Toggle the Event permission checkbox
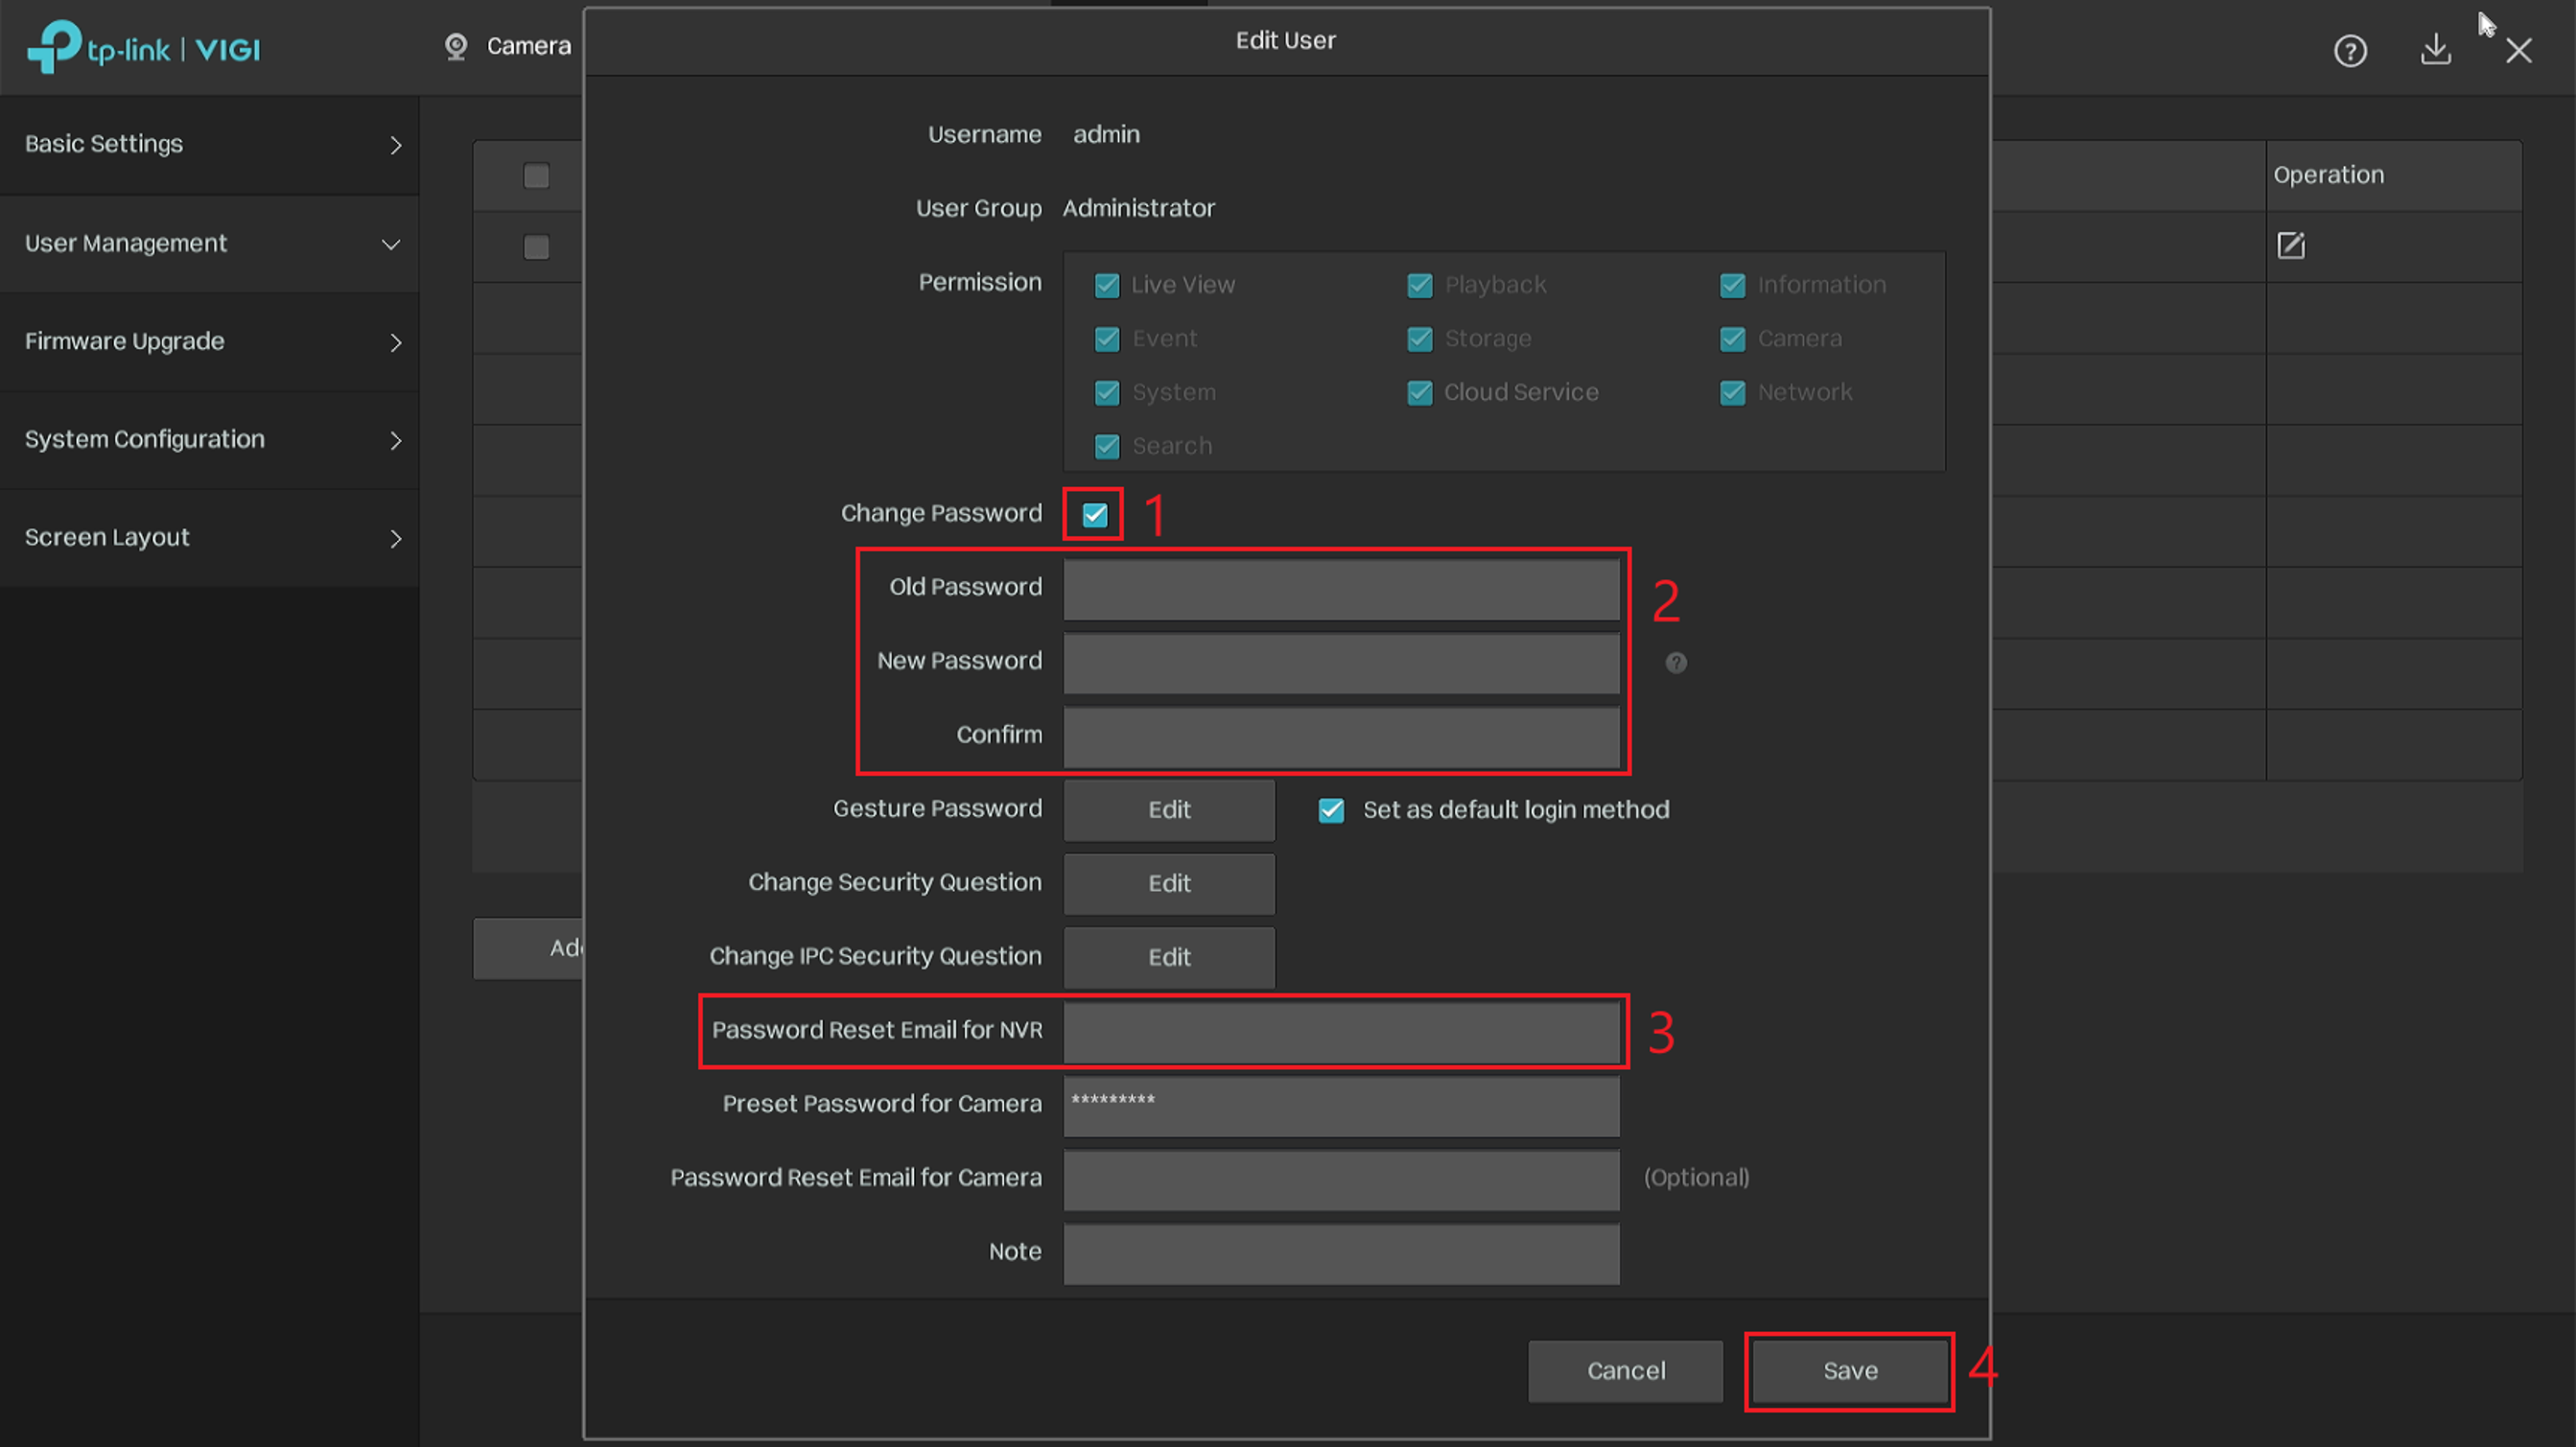This screenshot has width=2576, height=1447. 1107,339
